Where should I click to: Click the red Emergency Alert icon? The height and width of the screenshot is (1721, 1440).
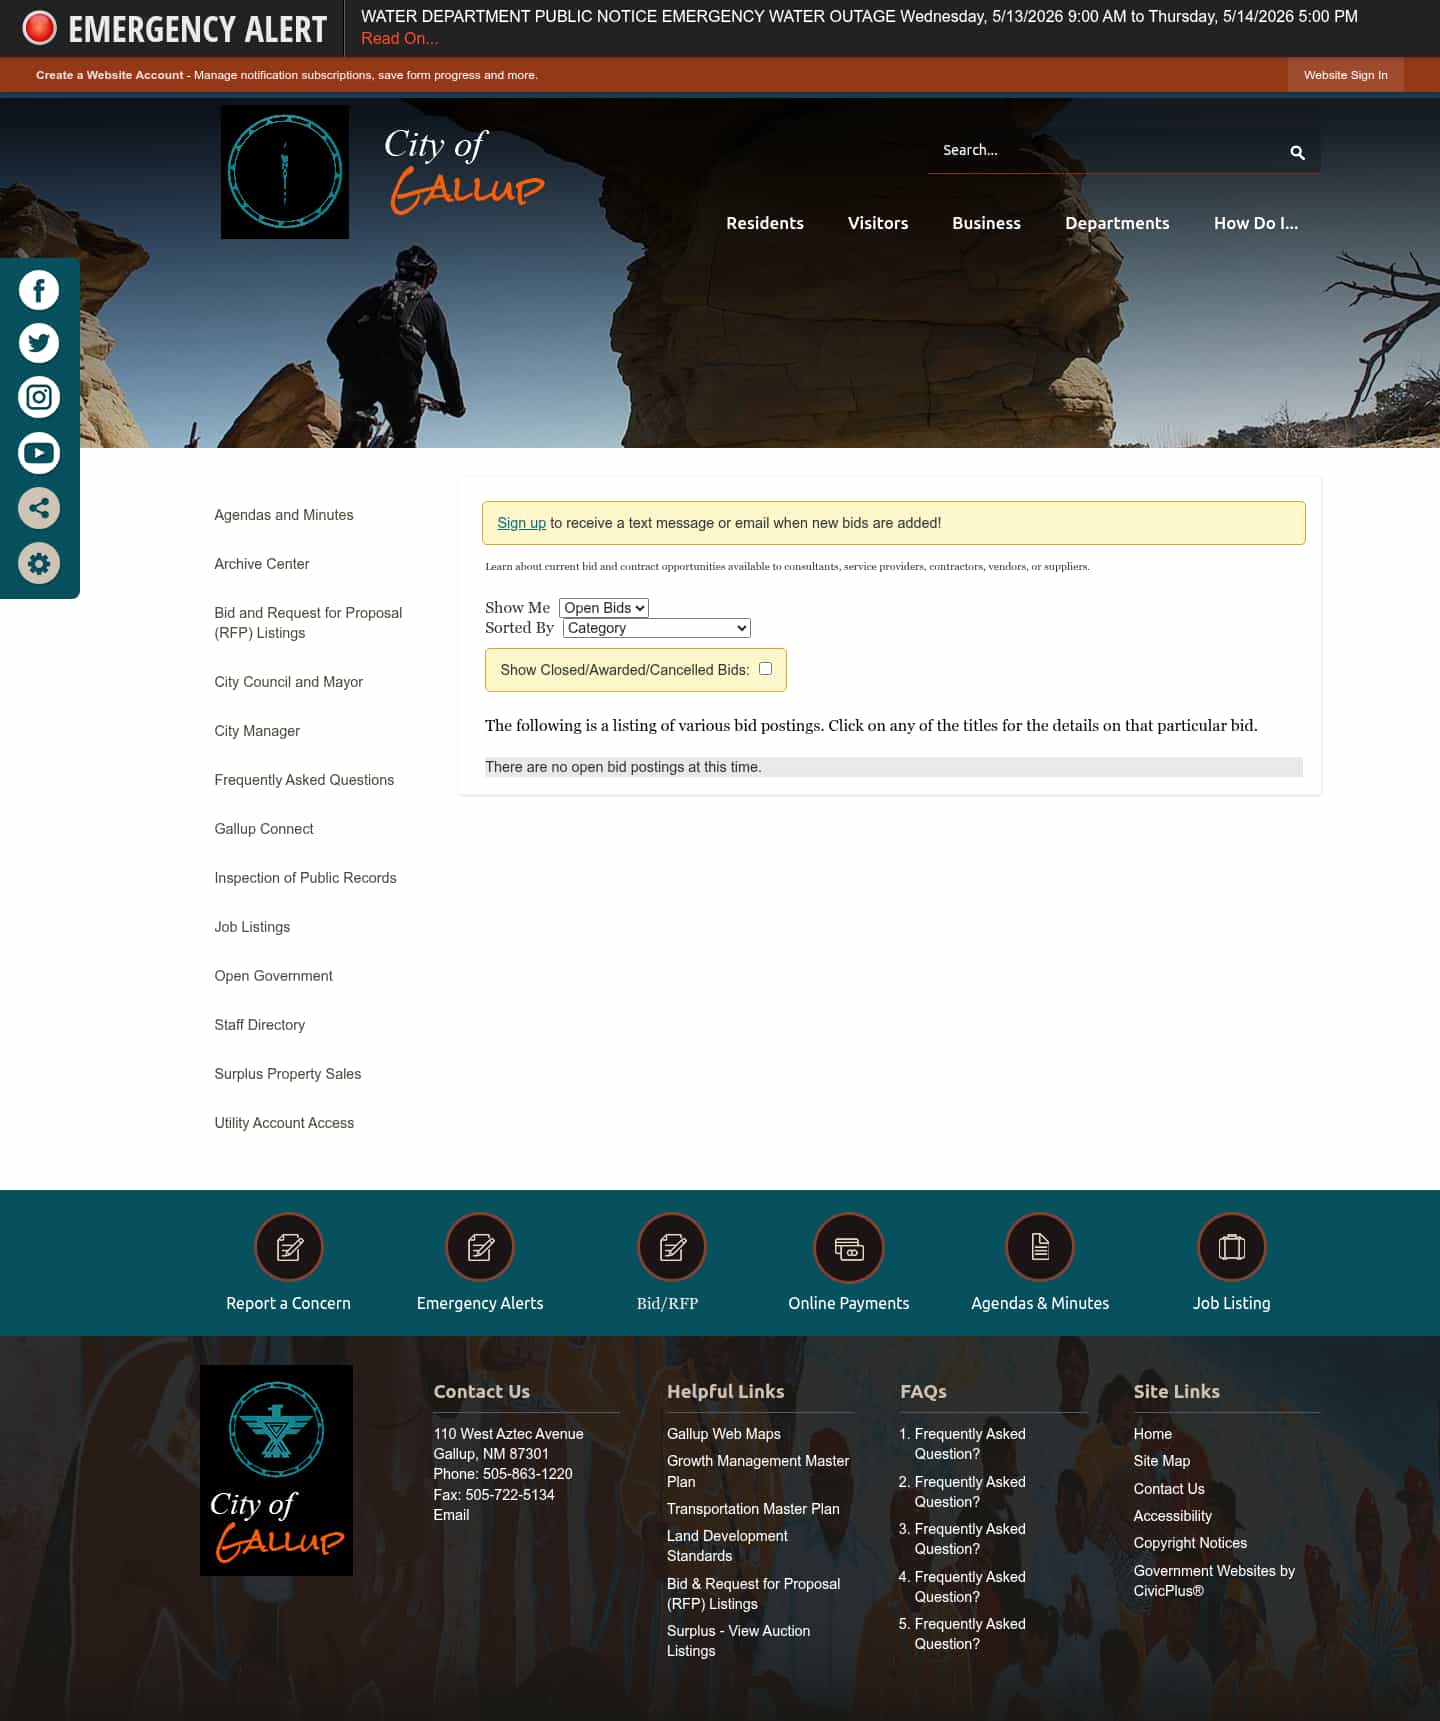[40, 28]
